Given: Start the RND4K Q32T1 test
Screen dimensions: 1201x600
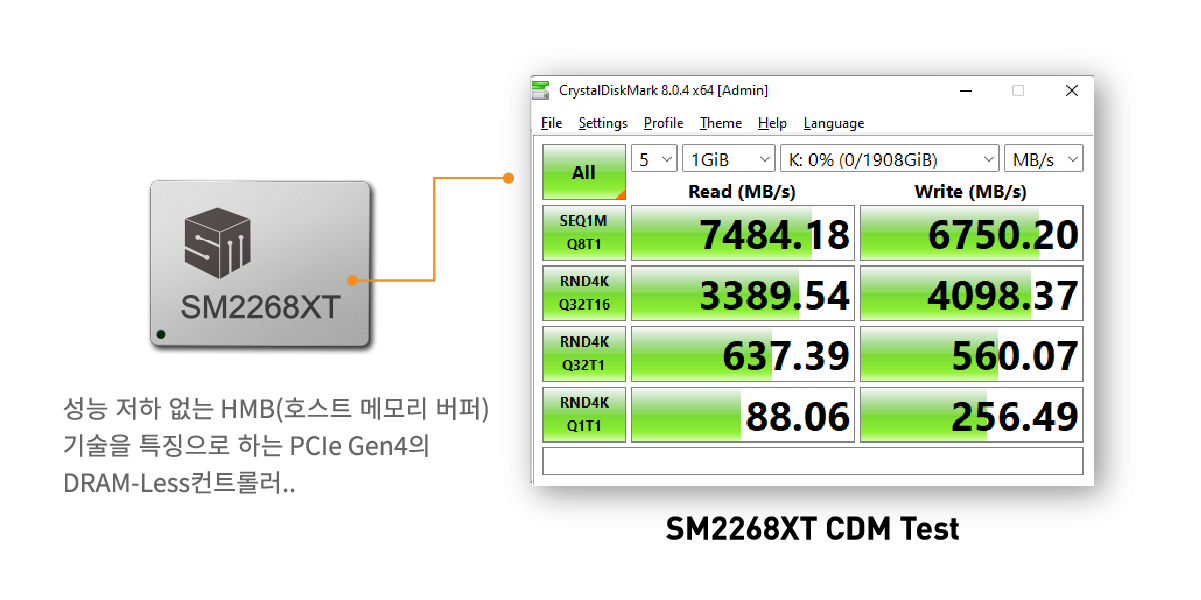Looking at the screenshot, I should 583,353.
